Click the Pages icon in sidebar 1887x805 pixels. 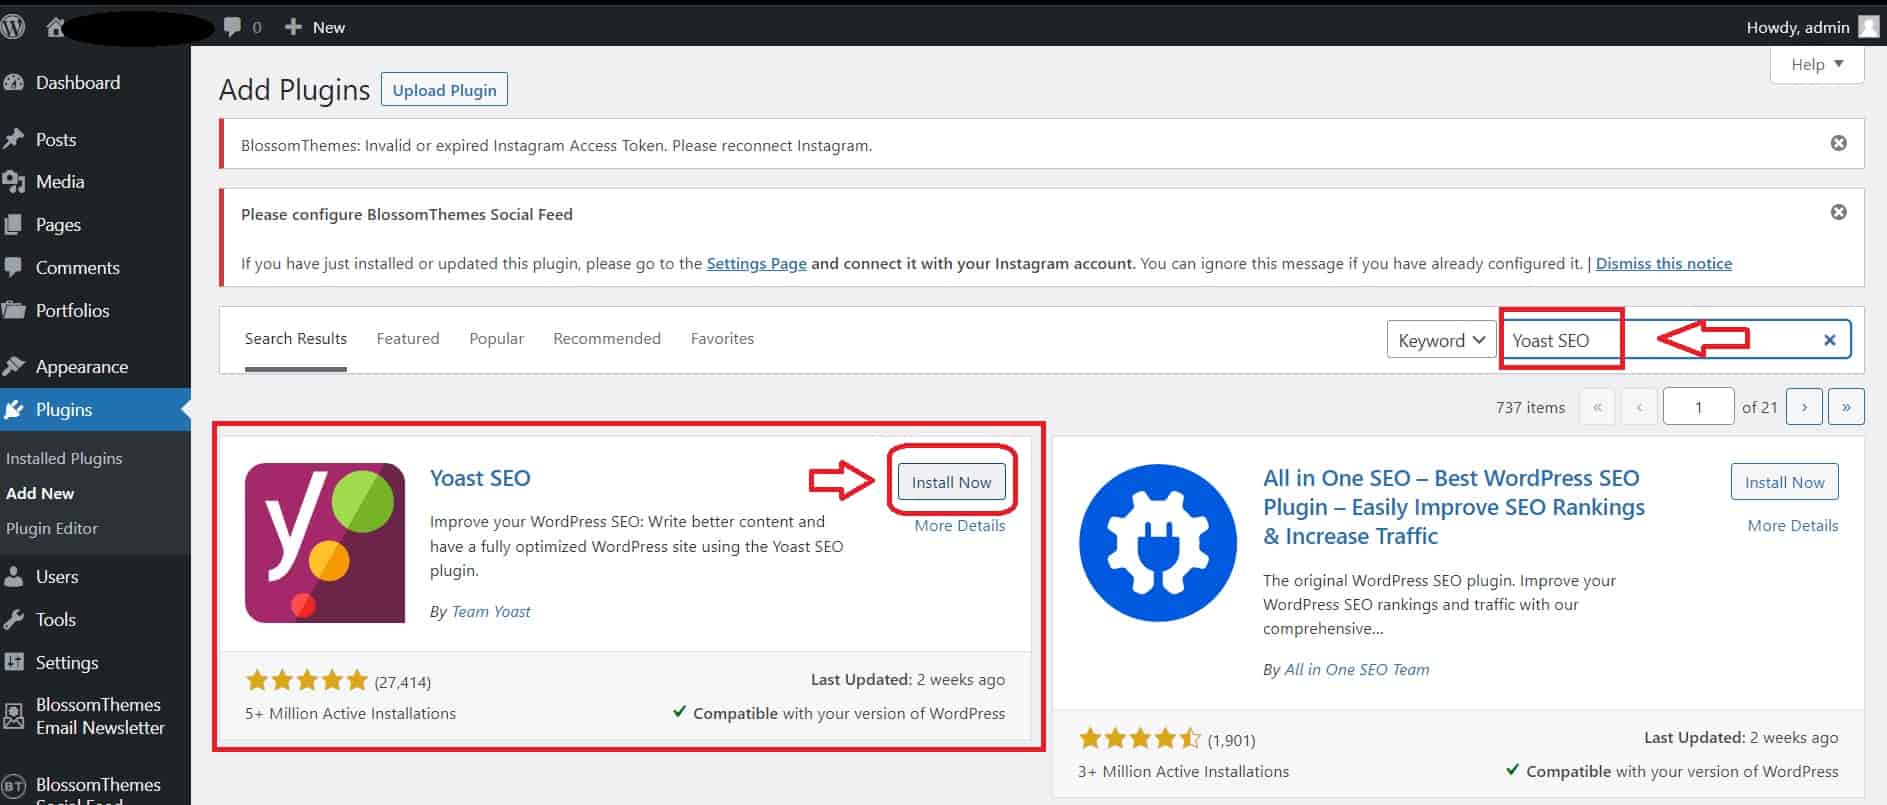(14, 225)
